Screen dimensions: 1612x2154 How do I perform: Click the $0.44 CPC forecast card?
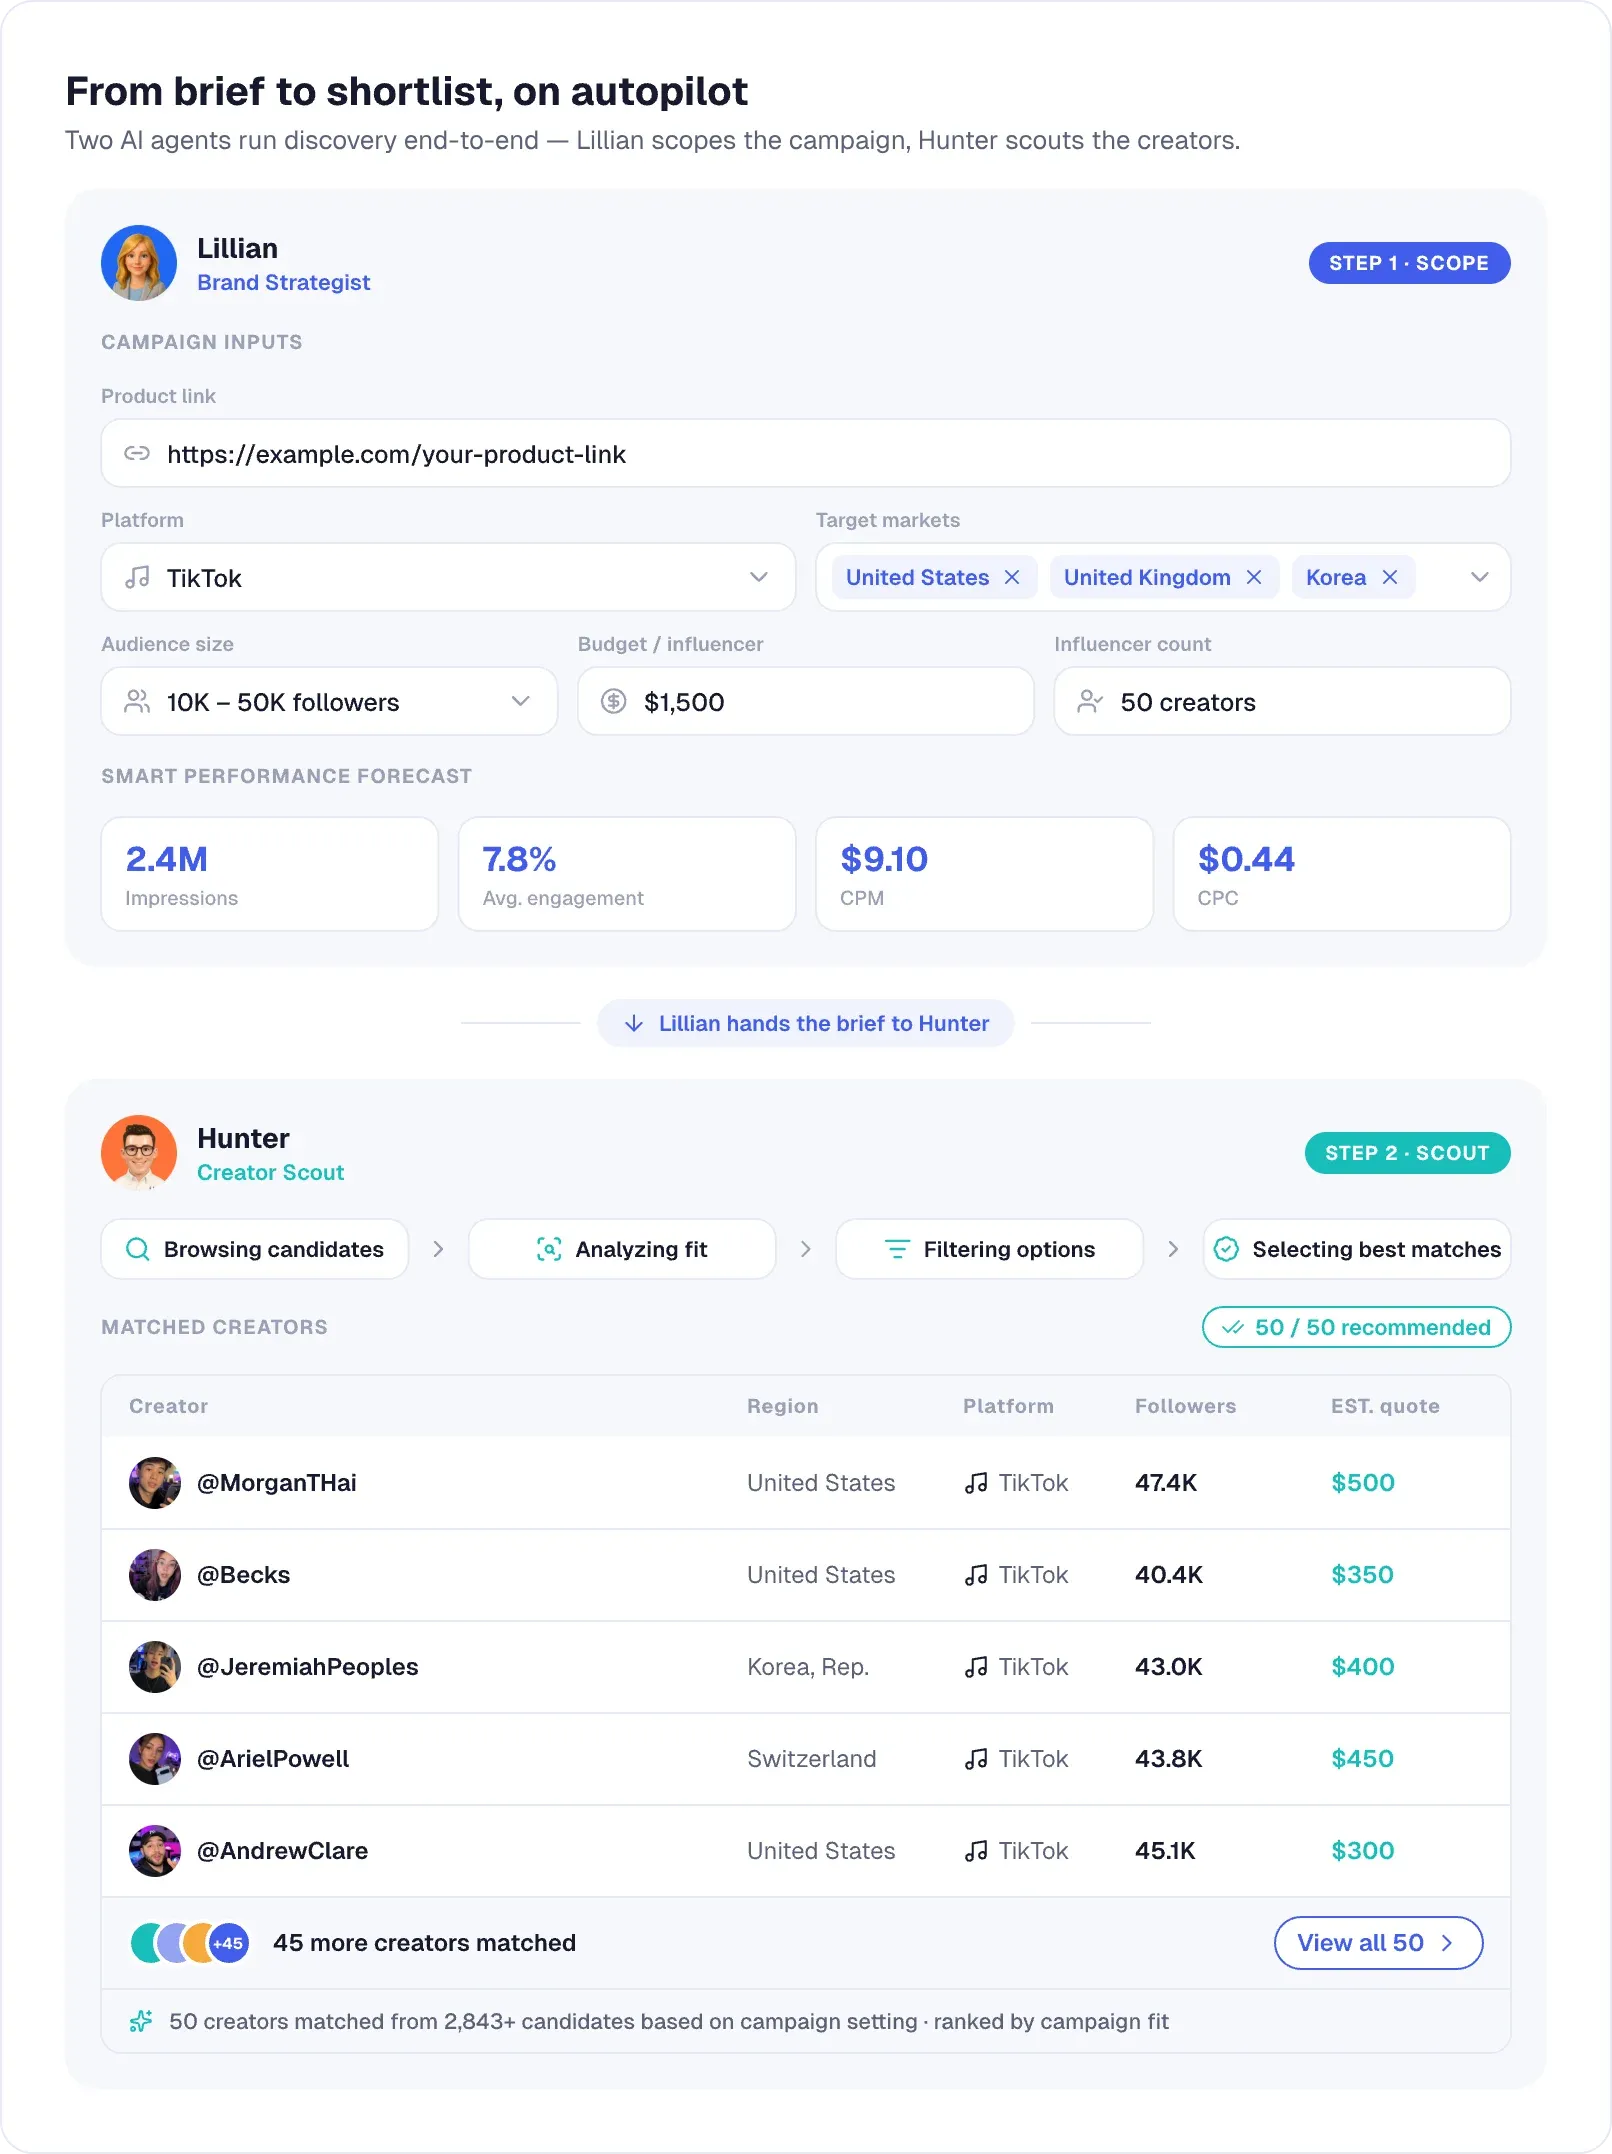click(1342, 874)
